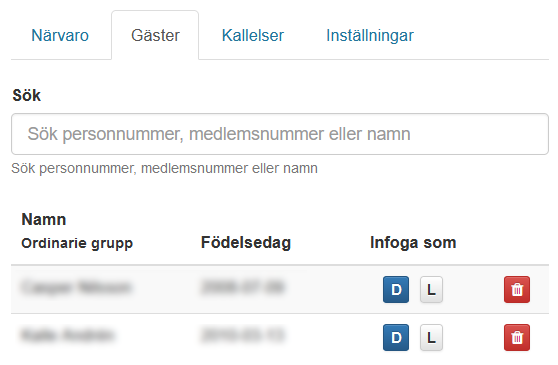Click the first guest's blurred birthday

[x=242, y=287]
